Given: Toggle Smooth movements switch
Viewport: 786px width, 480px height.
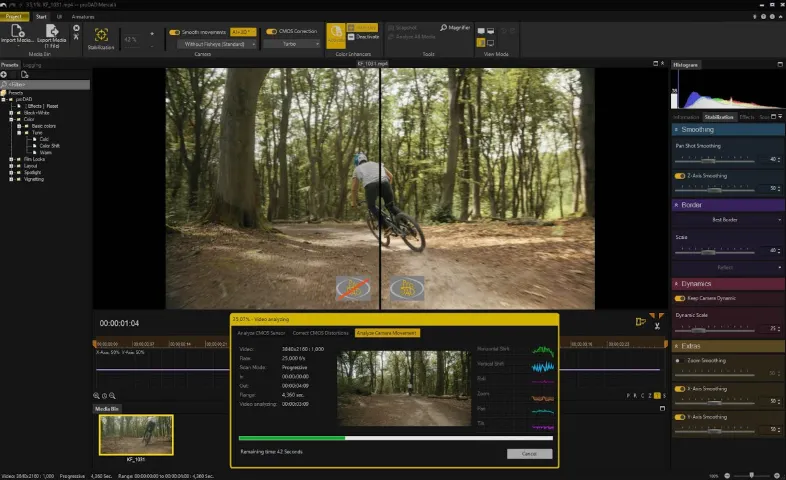Looking at the screenshot, I should [174, 32].
